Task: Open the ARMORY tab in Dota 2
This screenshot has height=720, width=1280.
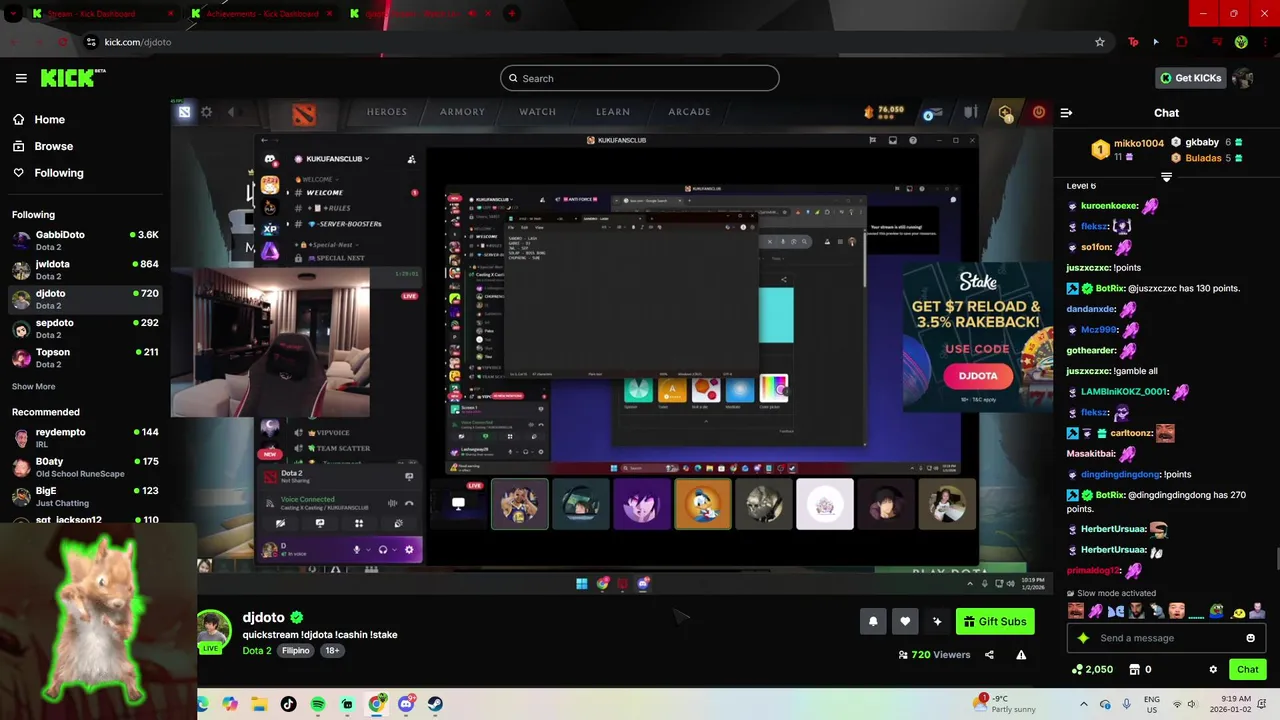Action: pos(462,112)
